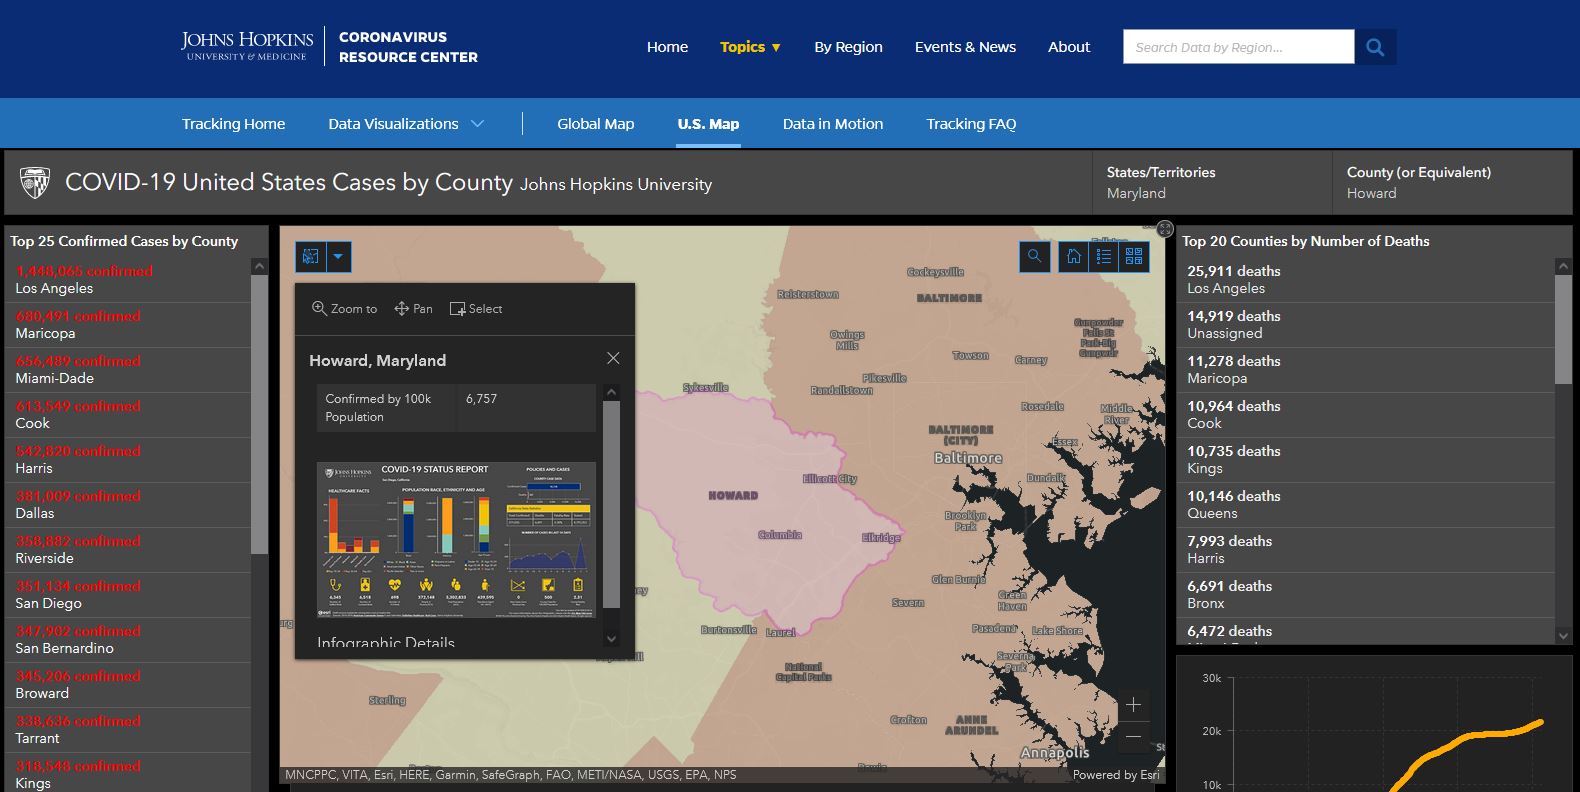Viewport: 1580px width, 792px height.
Task: Click Select in the popup toolbar
Action: [x=476, y=309]
